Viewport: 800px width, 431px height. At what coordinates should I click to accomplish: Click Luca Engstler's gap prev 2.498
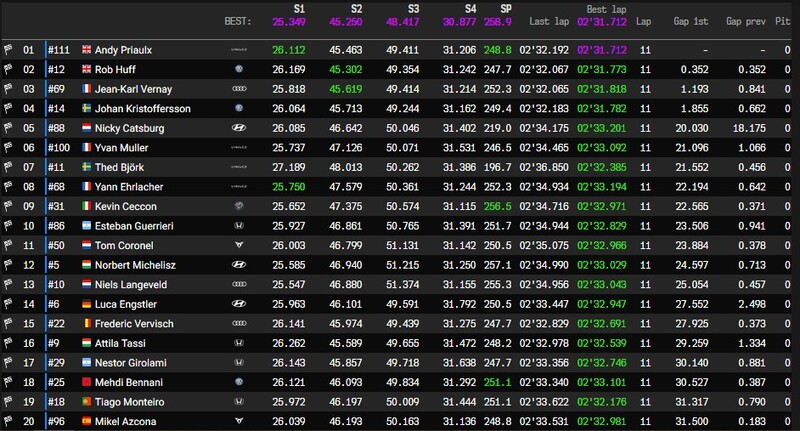coord(752,304)
